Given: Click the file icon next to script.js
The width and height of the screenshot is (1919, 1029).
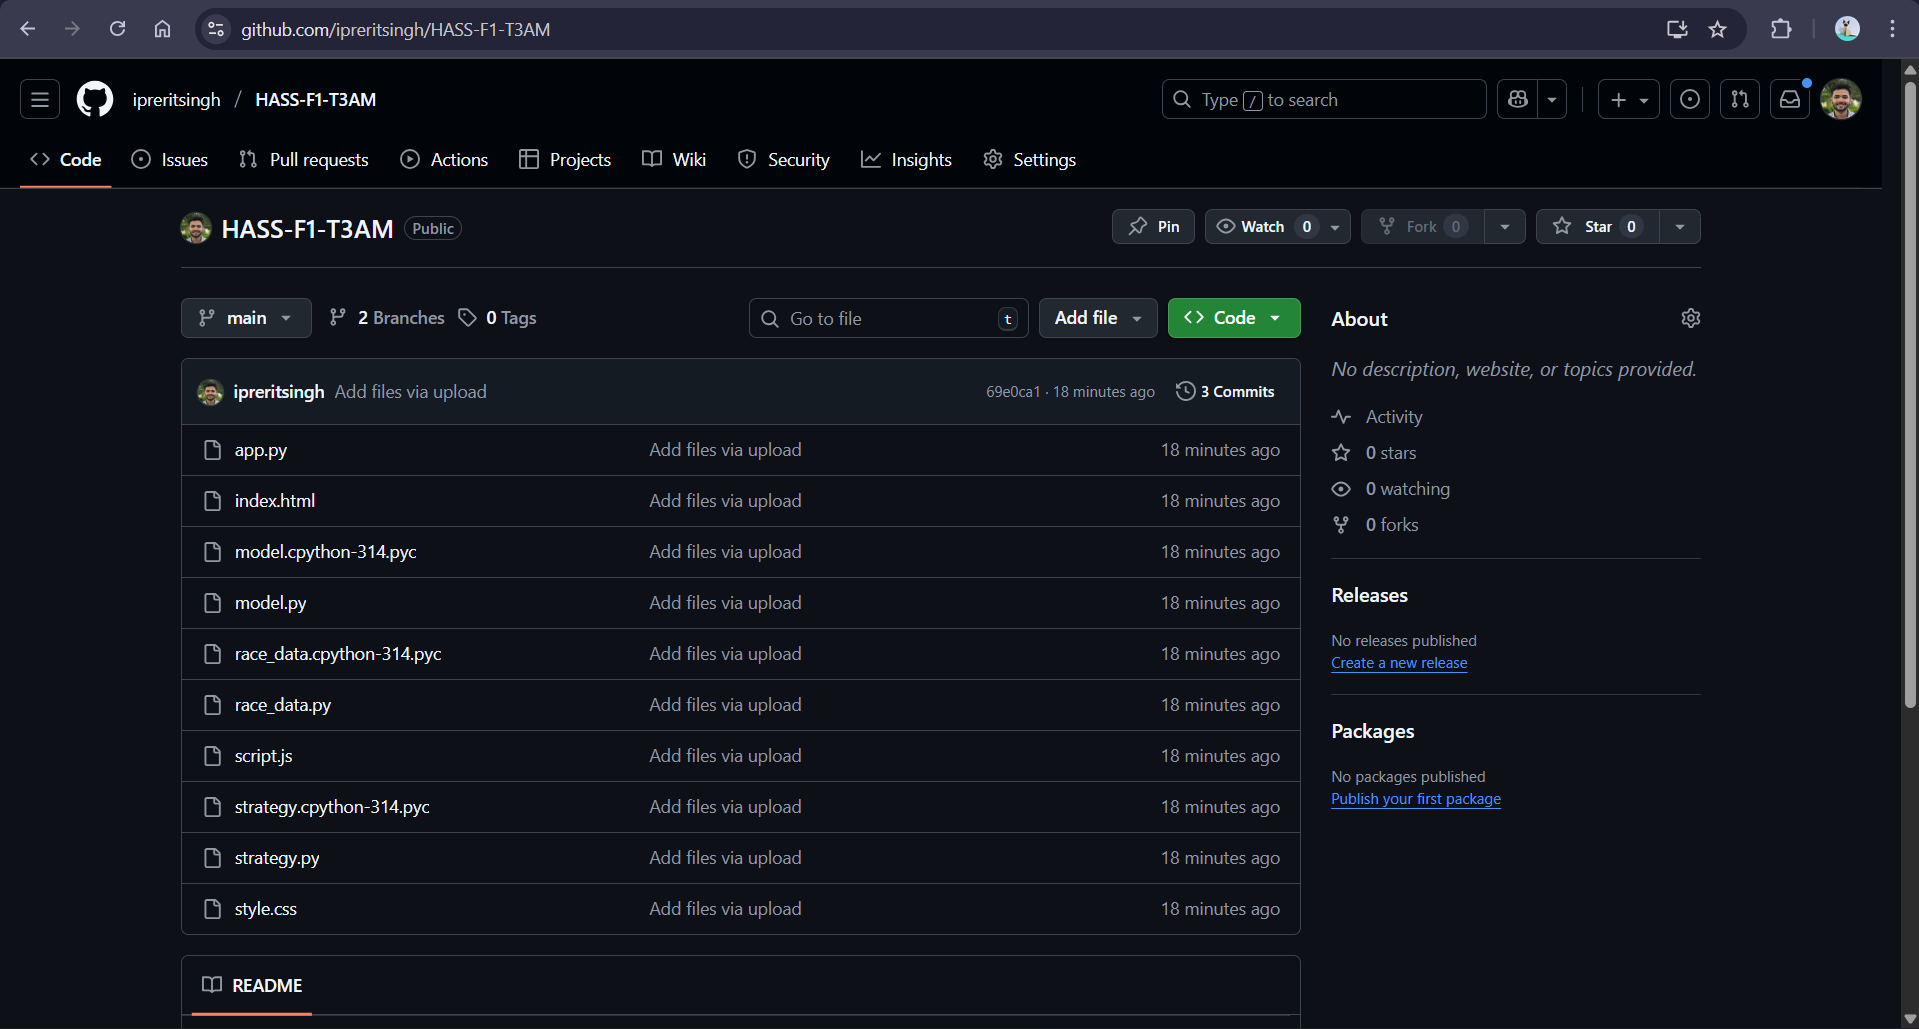Looking at the screenshot, I should [x=212, y=756].
